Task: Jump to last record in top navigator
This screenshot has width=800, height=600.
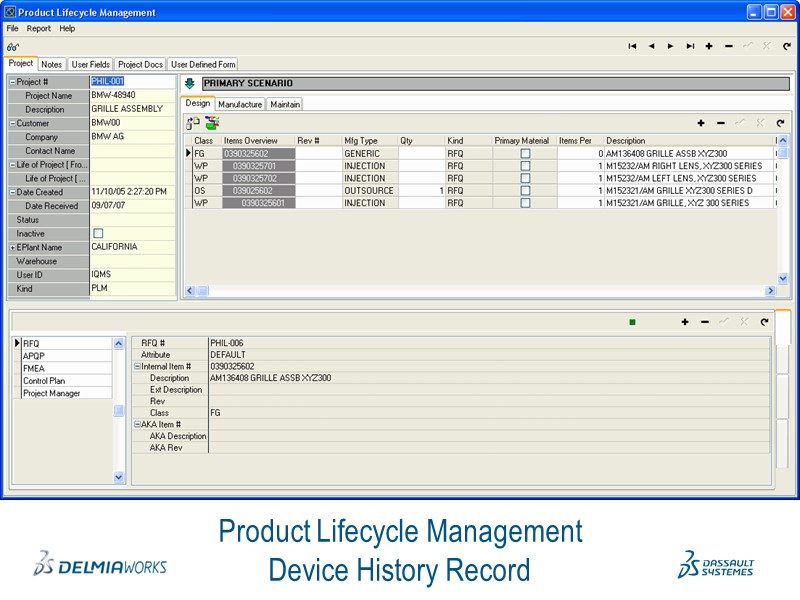Action: coord(690,46)
